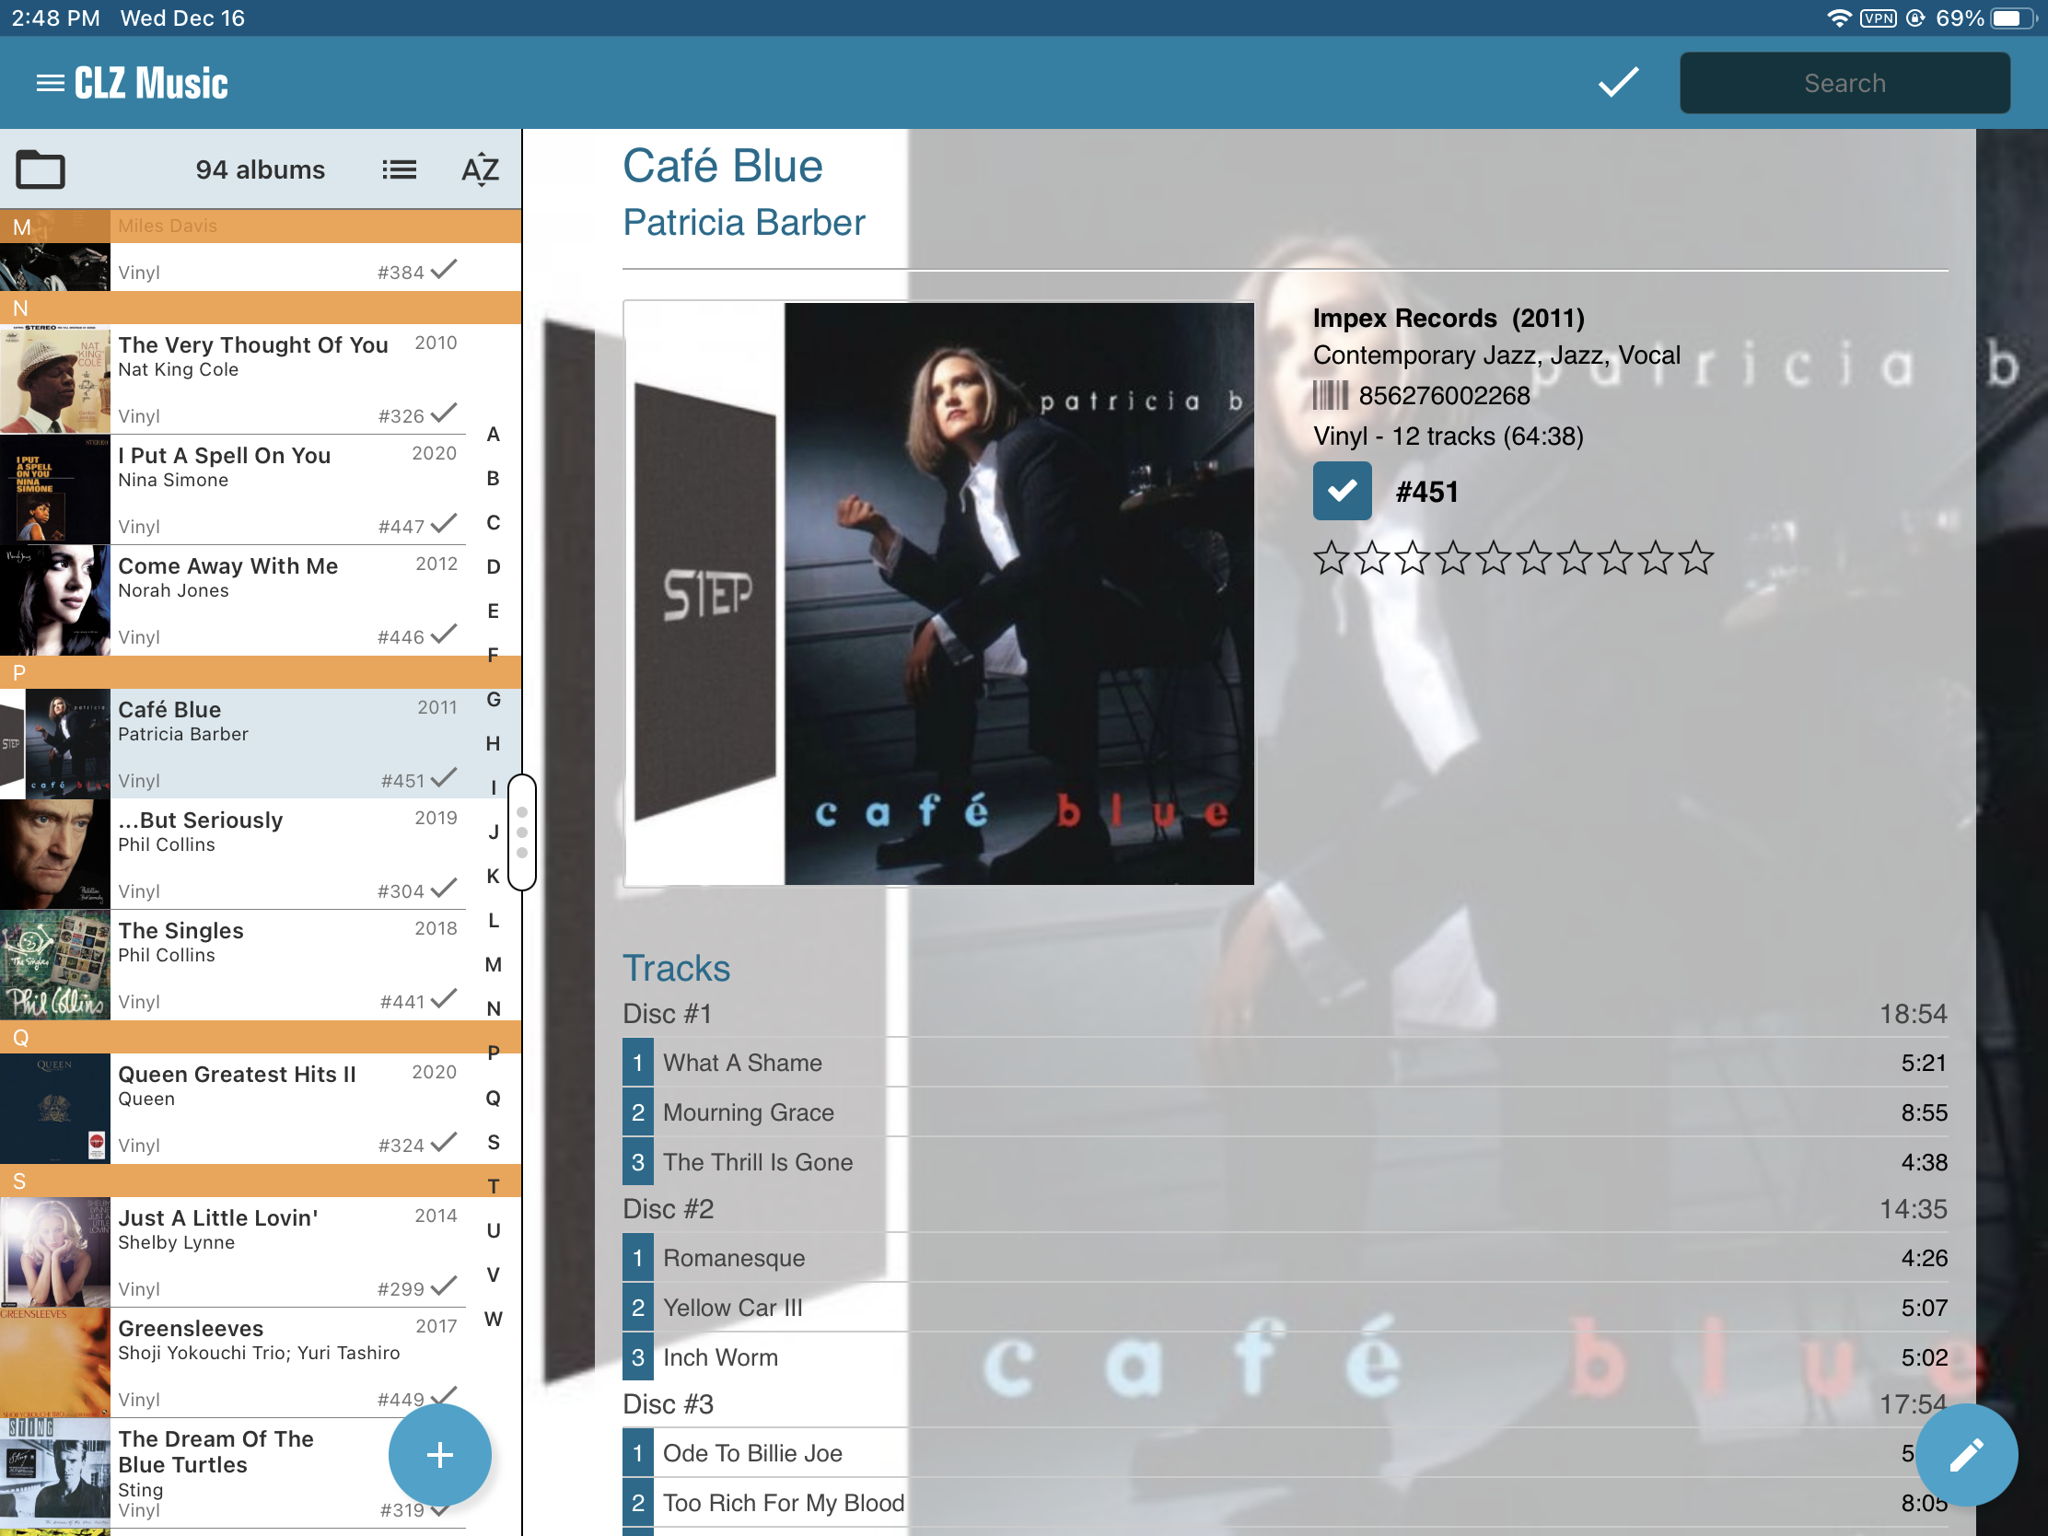Select The Very Thought Of You album

coord(235,379)
